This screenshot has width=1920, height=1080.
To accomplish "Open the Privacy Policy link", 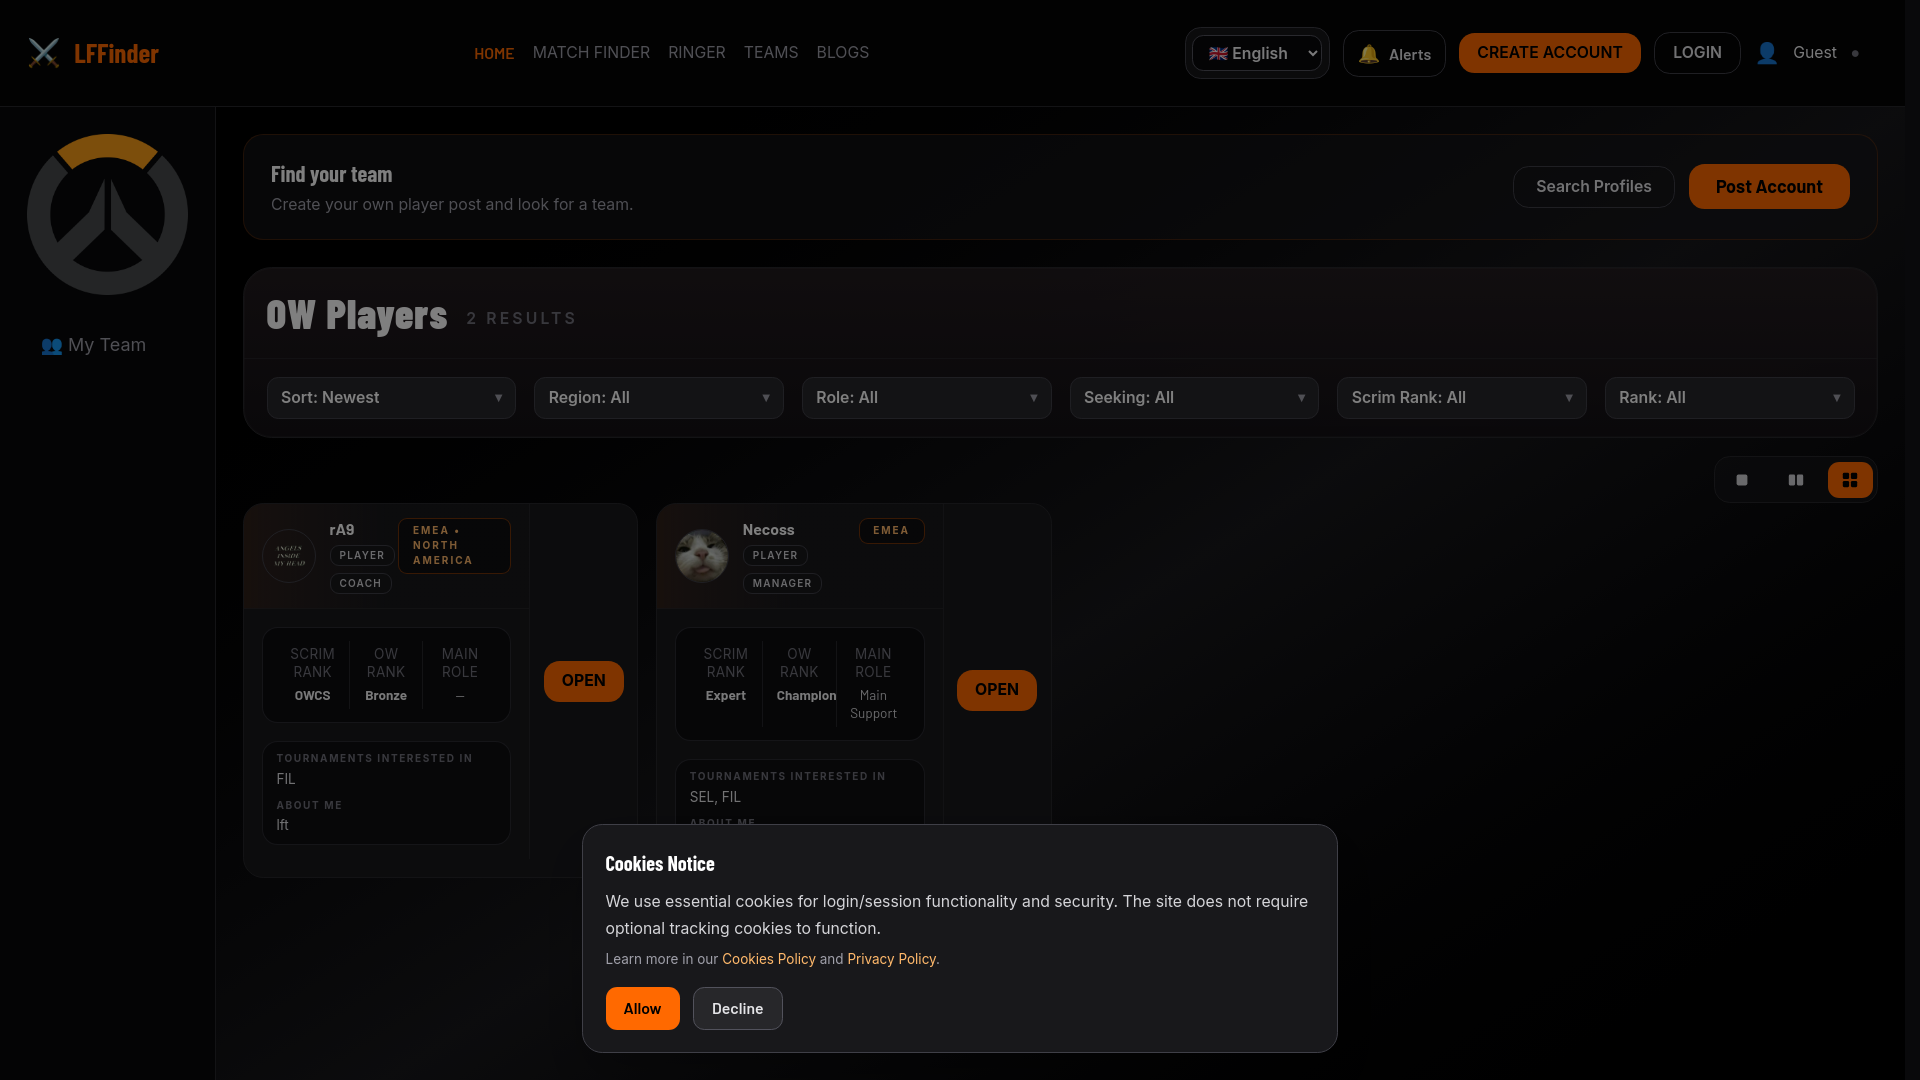I will click(892, 959).
